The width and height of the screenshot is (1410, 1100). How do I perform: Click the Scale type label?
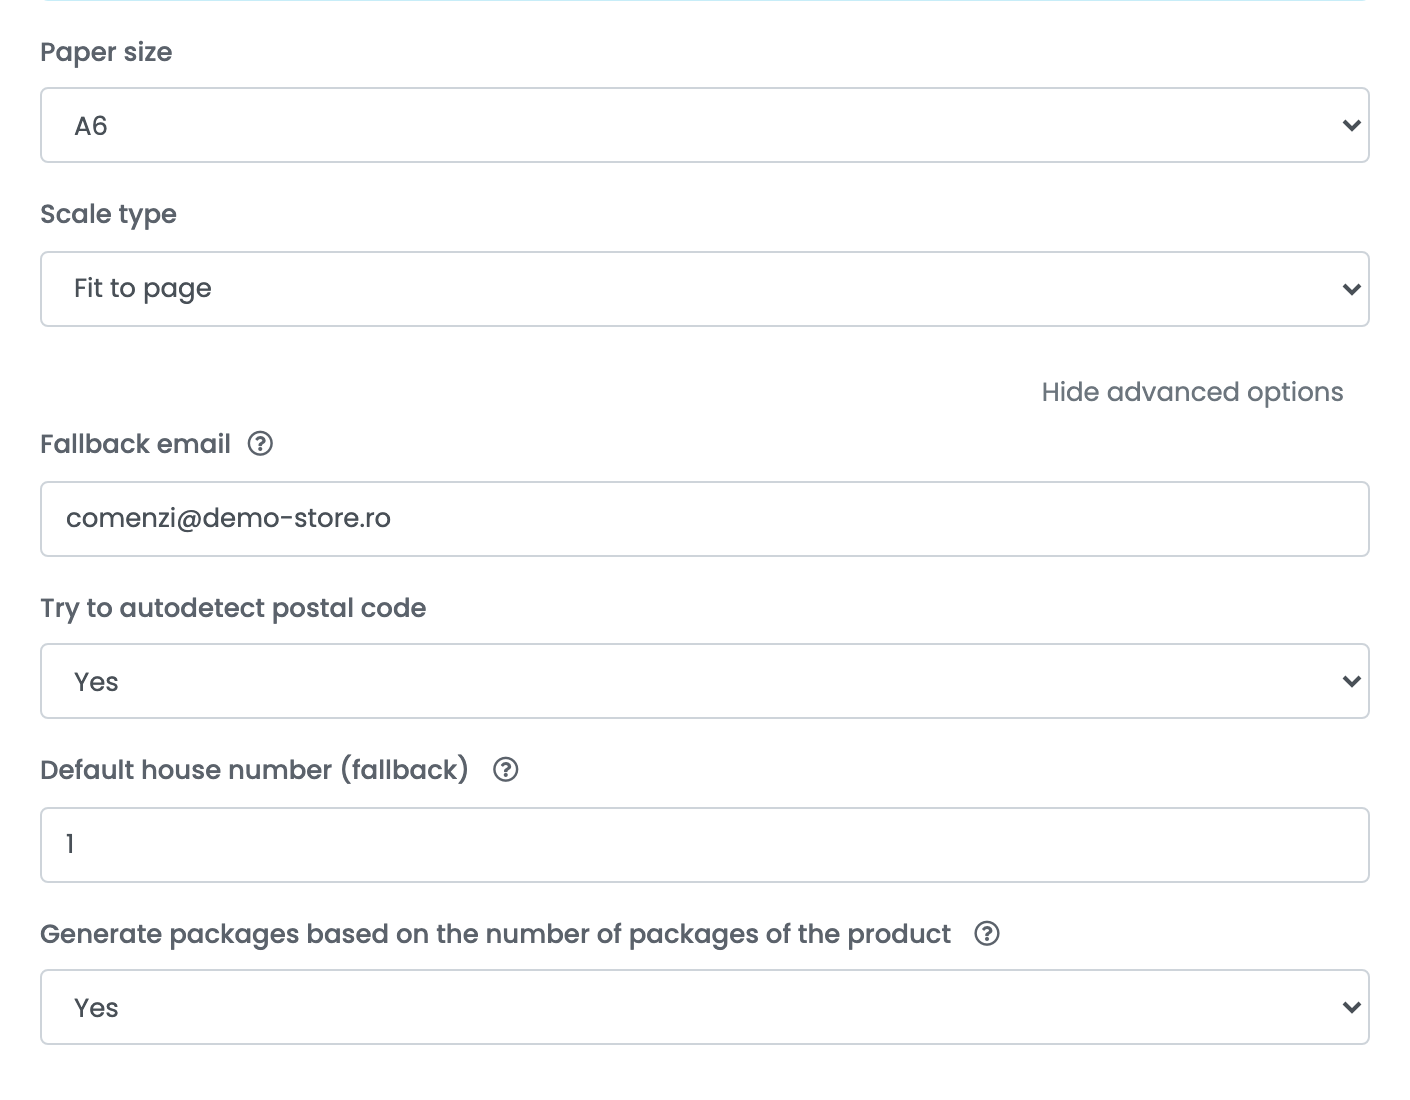point(108,215)
